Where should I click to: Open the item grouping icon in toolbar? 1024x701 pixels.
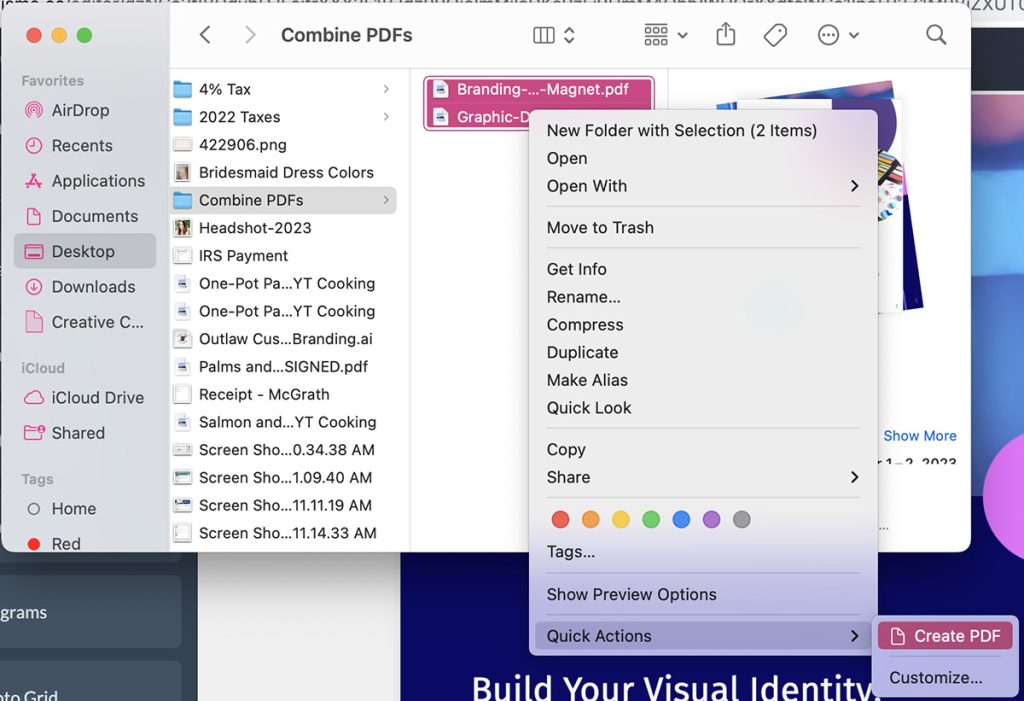click(655, 34)
